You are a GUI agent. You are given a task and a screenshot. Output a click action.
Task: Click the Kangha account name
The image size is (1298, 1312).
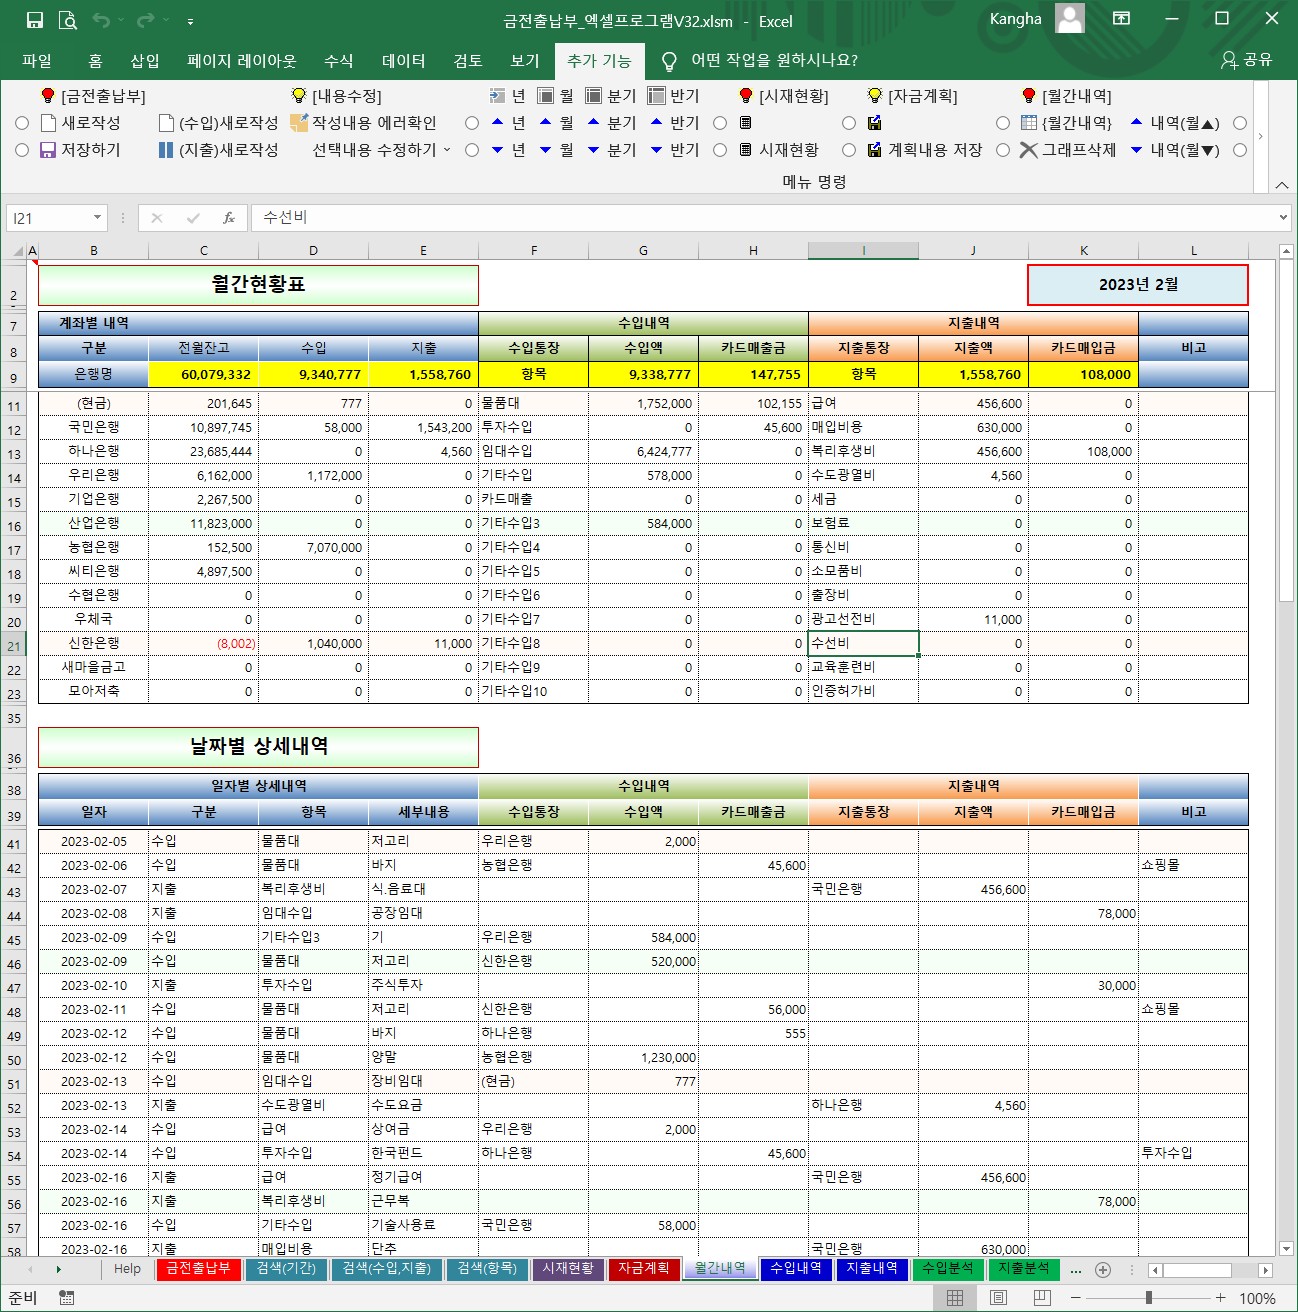tap(1015, 19)
